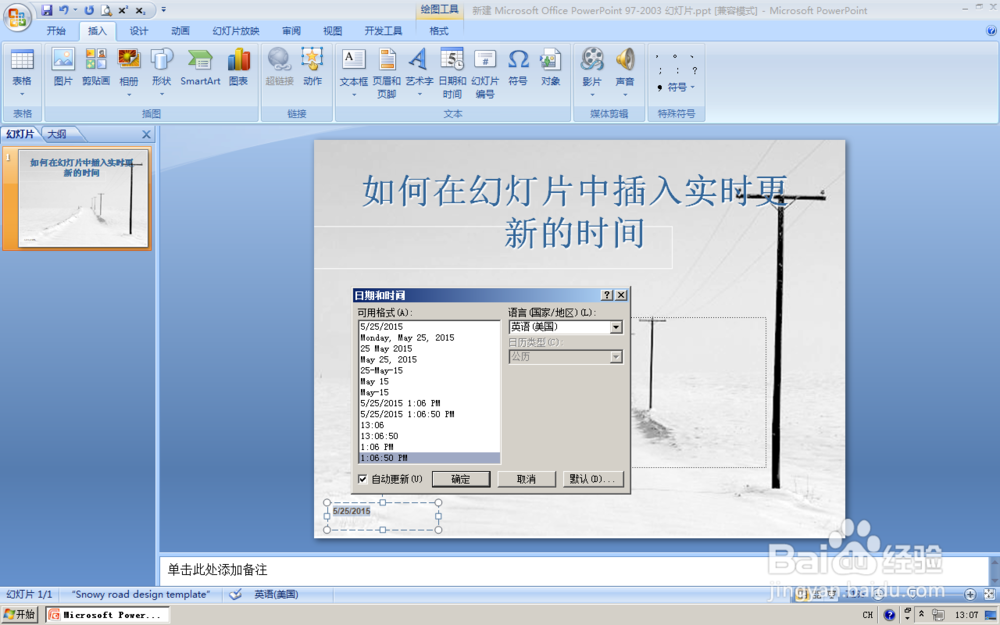The width and height of the screenshot is (1000, 625).
Task: Switch to the 开始 ribbon tab
Action: coord(56,31)
